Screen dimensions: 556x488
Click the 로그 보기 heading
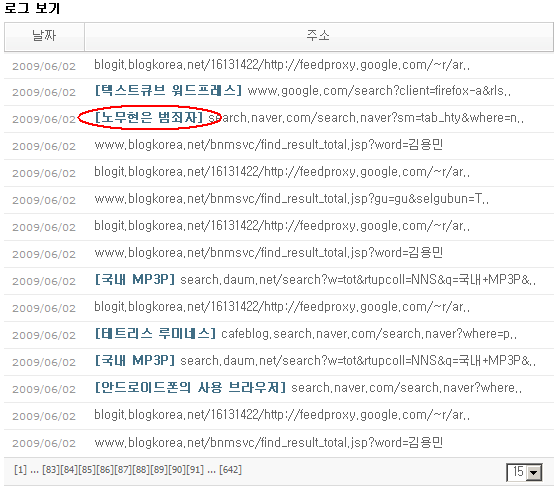[32, 8]
